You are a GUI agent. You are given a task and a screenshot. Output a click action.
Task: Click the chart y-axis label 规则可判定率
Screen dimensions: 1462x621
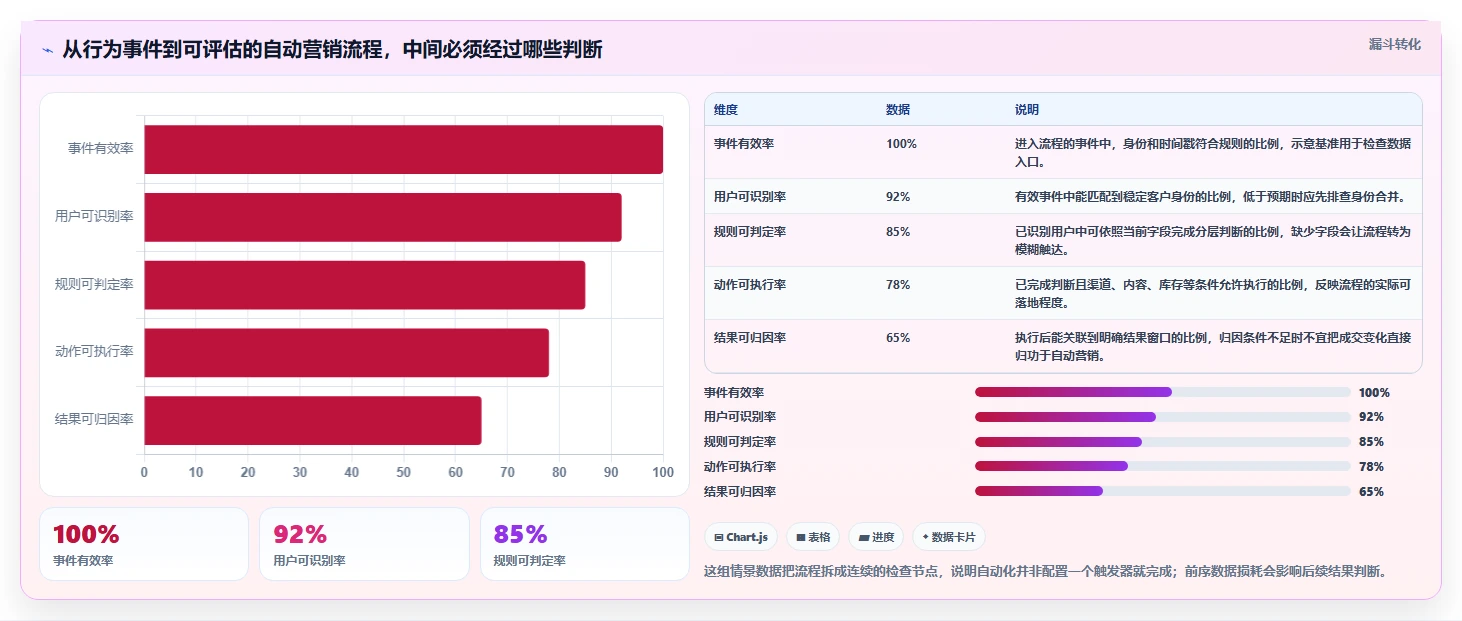point(94,284)
